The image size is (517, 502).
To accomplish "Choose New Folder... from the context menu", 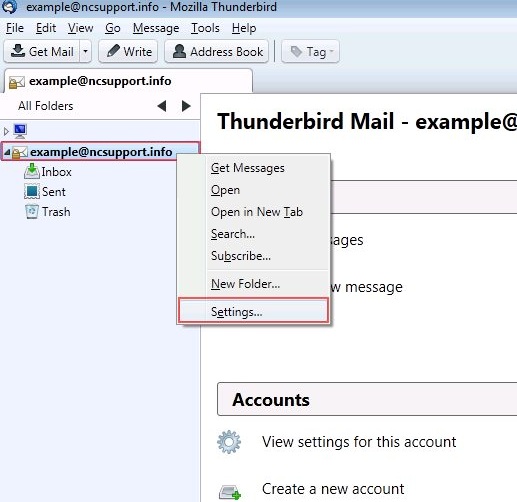I will point(253,284).
